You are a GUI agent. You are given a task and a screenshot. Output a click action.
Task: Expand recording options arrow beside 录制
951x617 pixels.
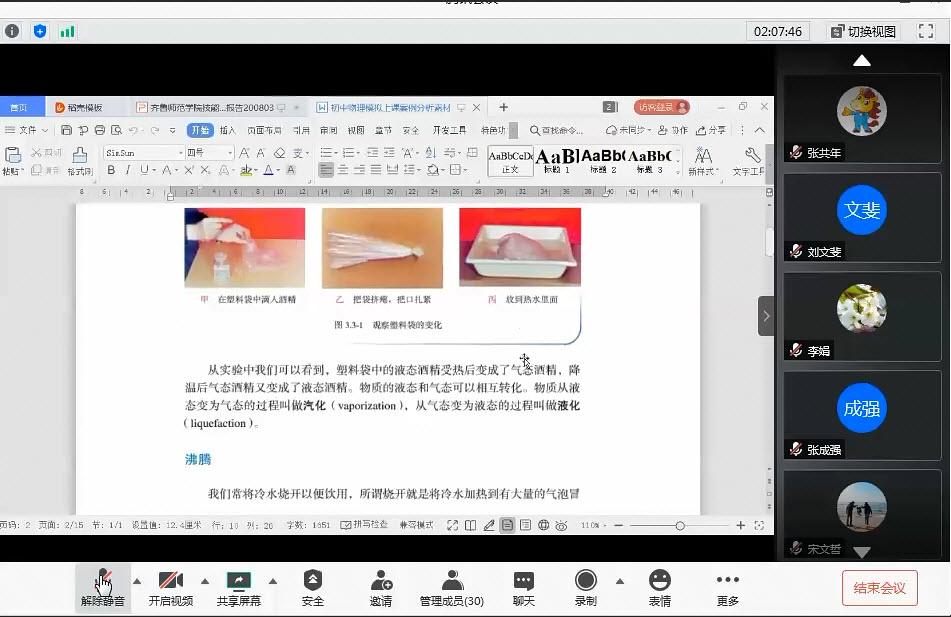click(x=619, y=581)
